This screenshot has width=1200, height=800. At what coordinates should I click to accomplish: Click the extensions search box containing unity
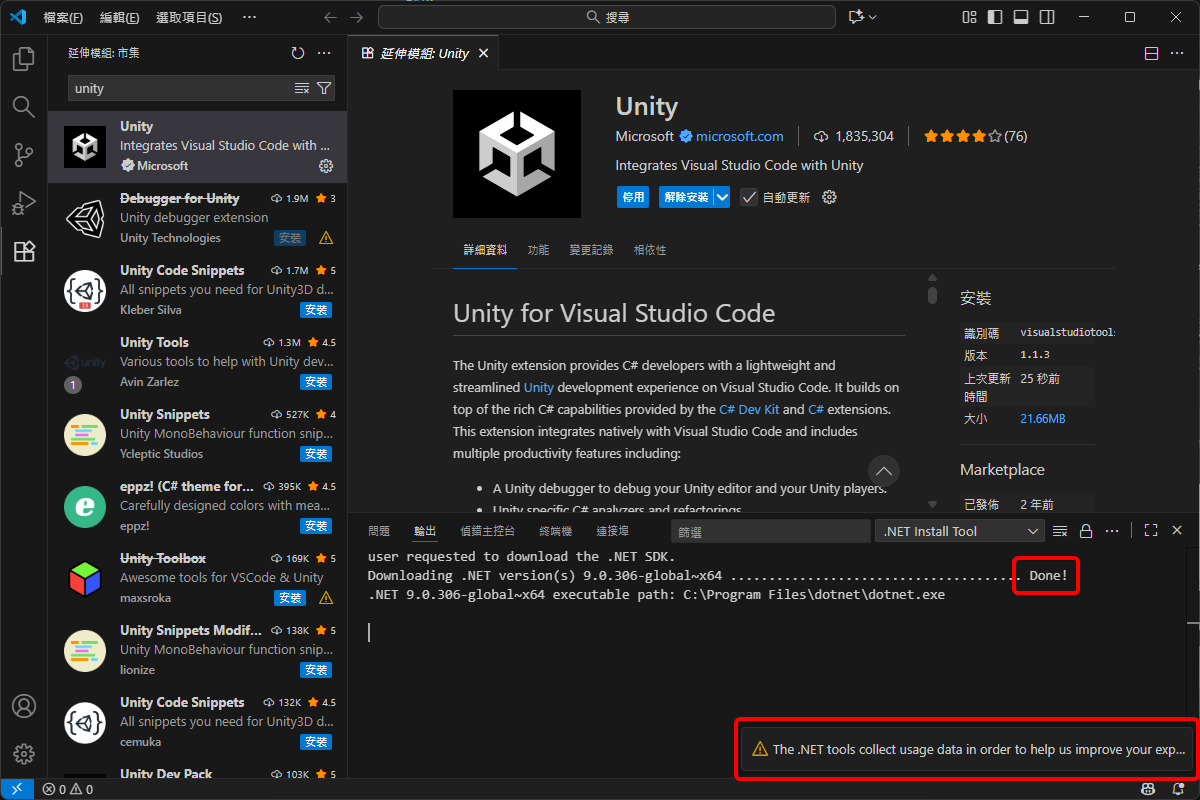coord(180,88)
